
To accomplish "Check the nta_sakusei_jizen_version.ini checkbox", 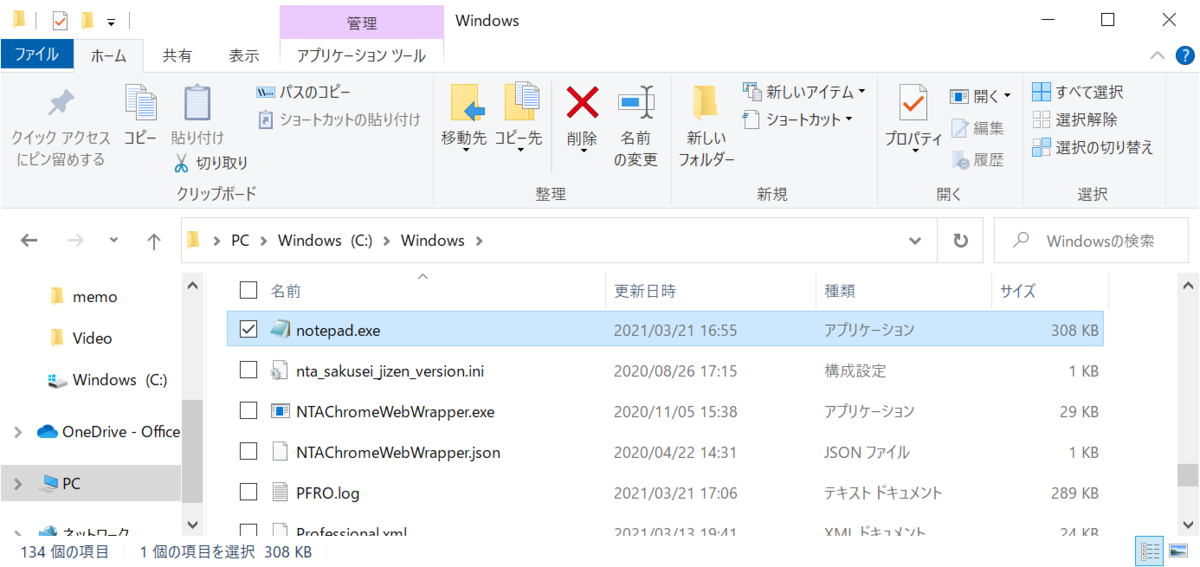I will [x=249, y=371].
